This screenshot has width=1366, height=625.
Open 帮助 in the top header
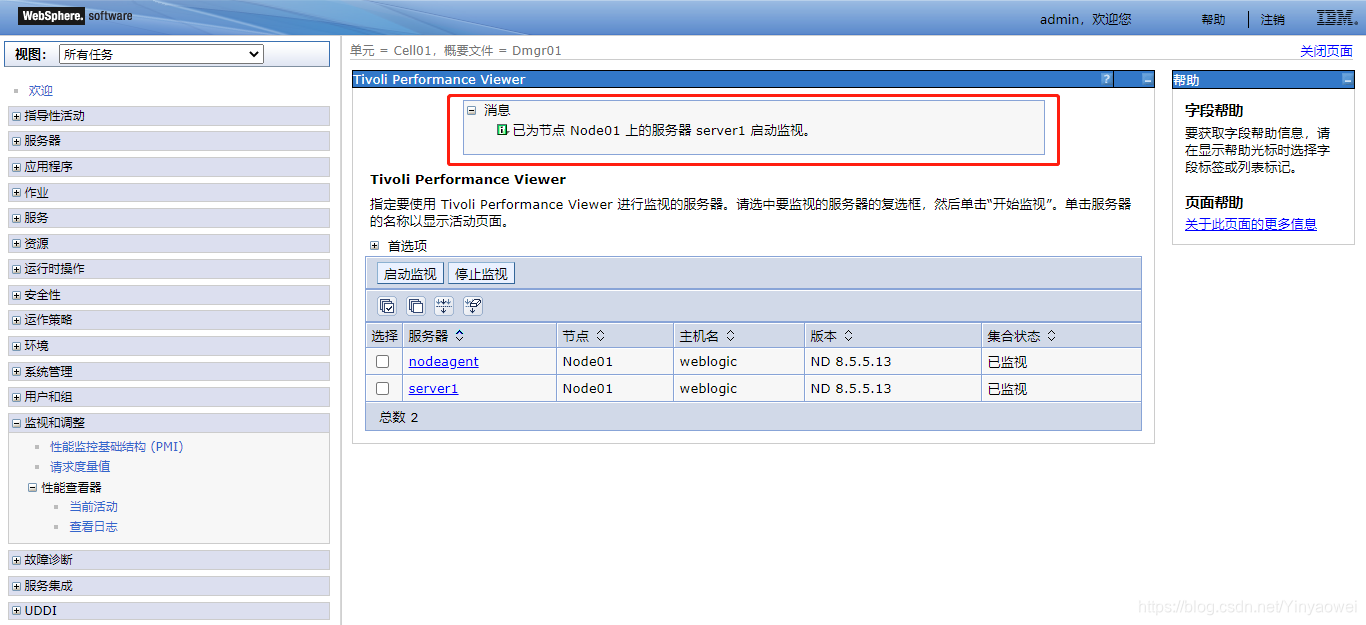1213,20
